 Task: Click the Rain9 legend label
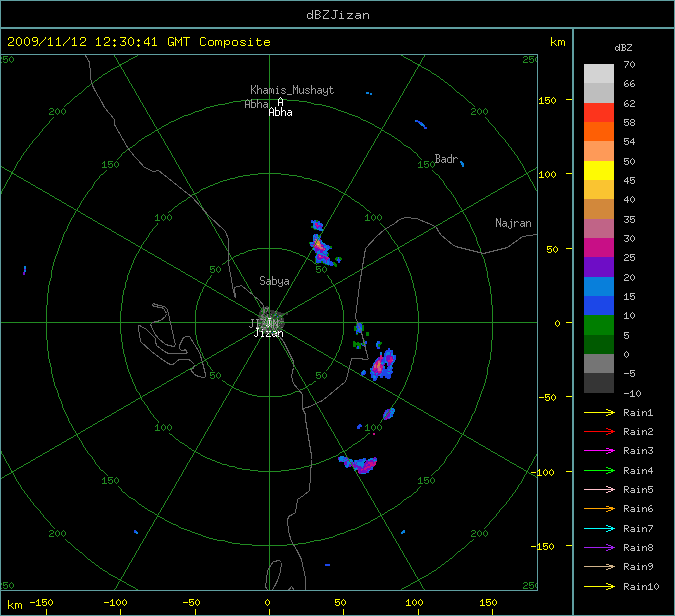pyautogui.click(x=637, y=567)
